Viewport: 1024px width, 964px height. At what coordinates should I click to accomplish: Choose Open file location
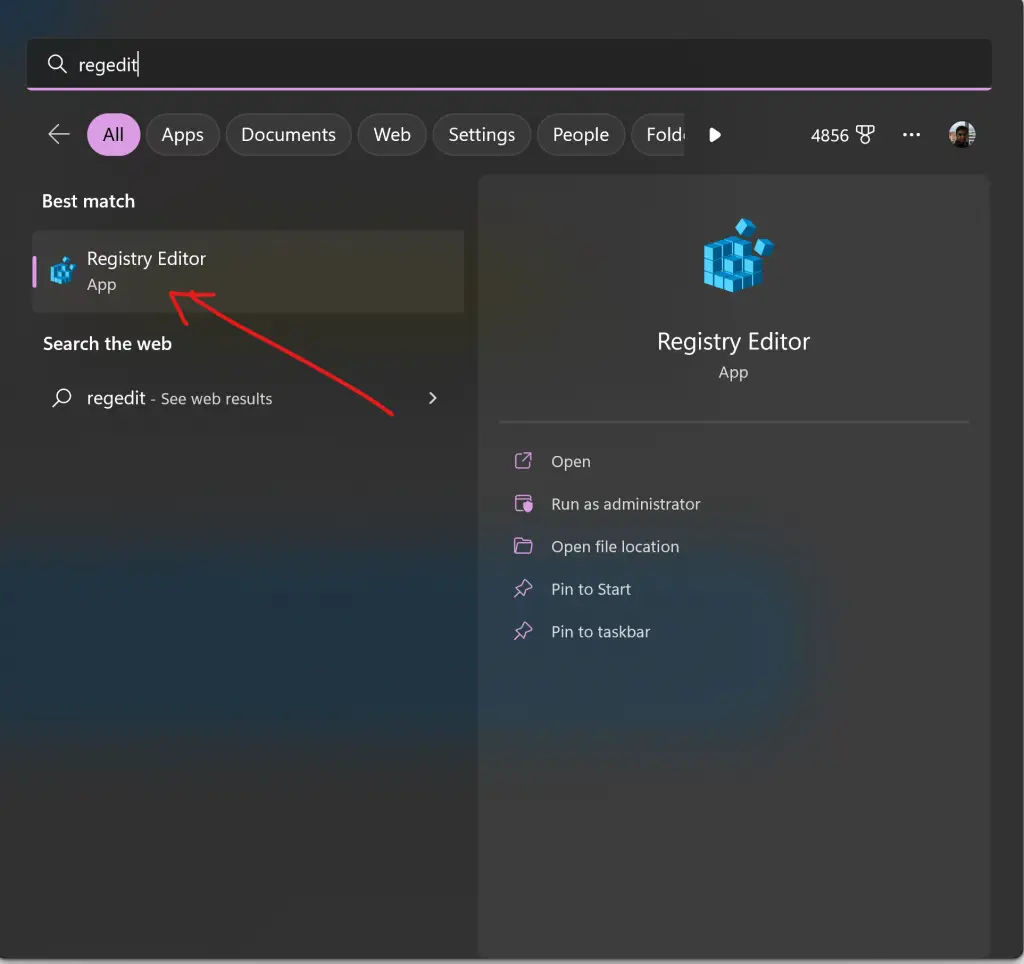click(615, 547)
